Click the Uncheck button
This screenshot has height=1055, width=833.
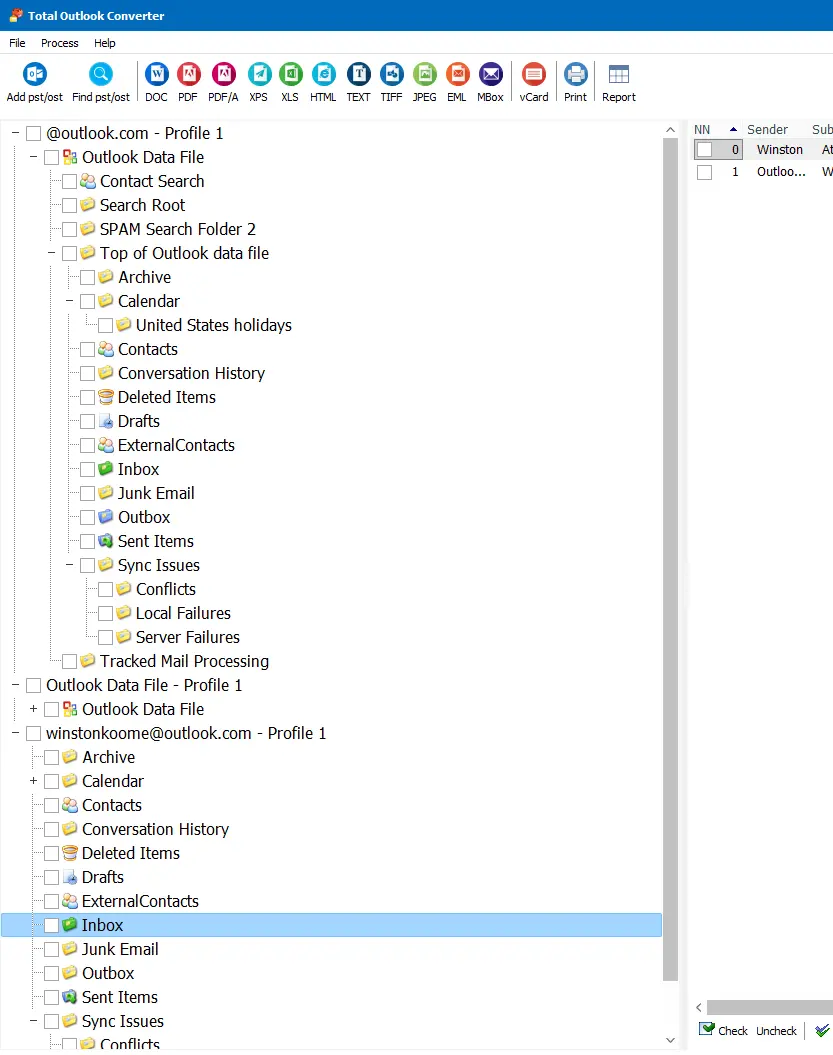click(776, 1030)
